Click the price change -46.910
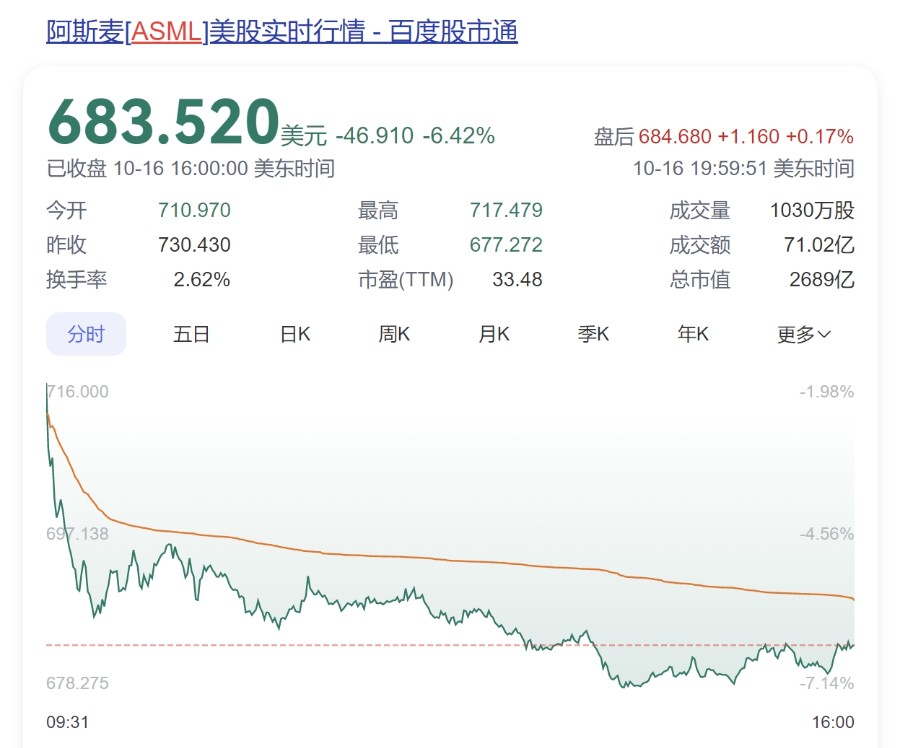The height and width of the screenshot is (748, 900). pyautogui.click(x=374, y=136)
